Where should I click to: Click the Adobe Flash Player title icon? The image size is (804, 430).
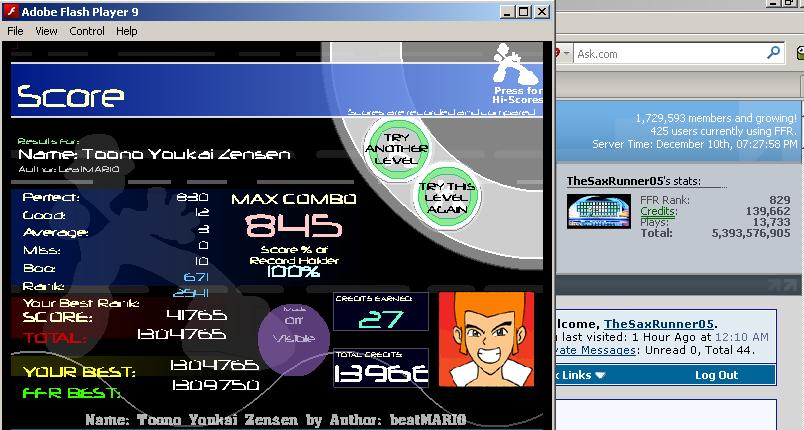(x=11, y=11)
